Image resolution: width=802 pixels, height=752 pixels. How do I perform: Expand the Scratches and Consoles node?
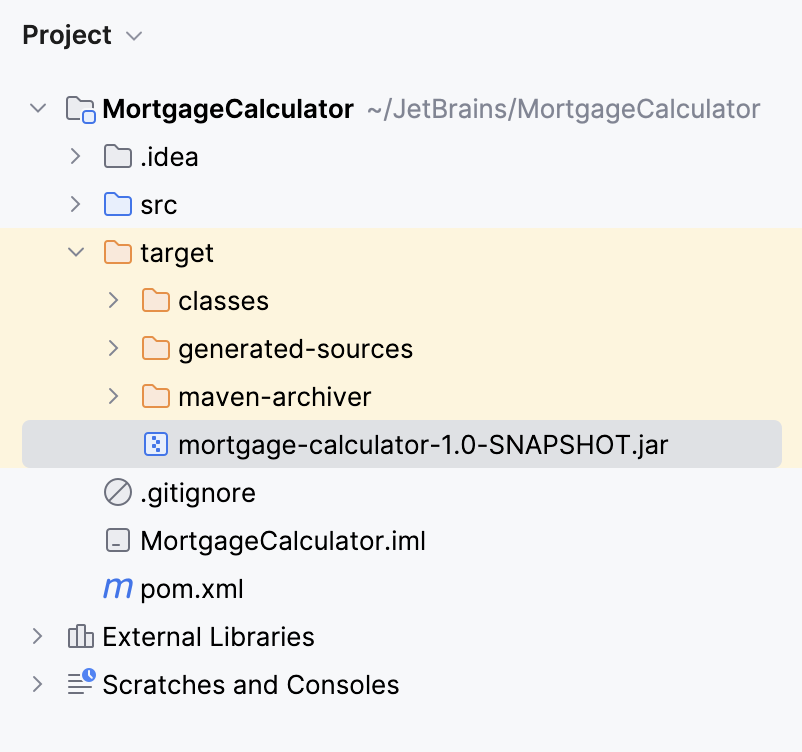[x=38, y=684]
